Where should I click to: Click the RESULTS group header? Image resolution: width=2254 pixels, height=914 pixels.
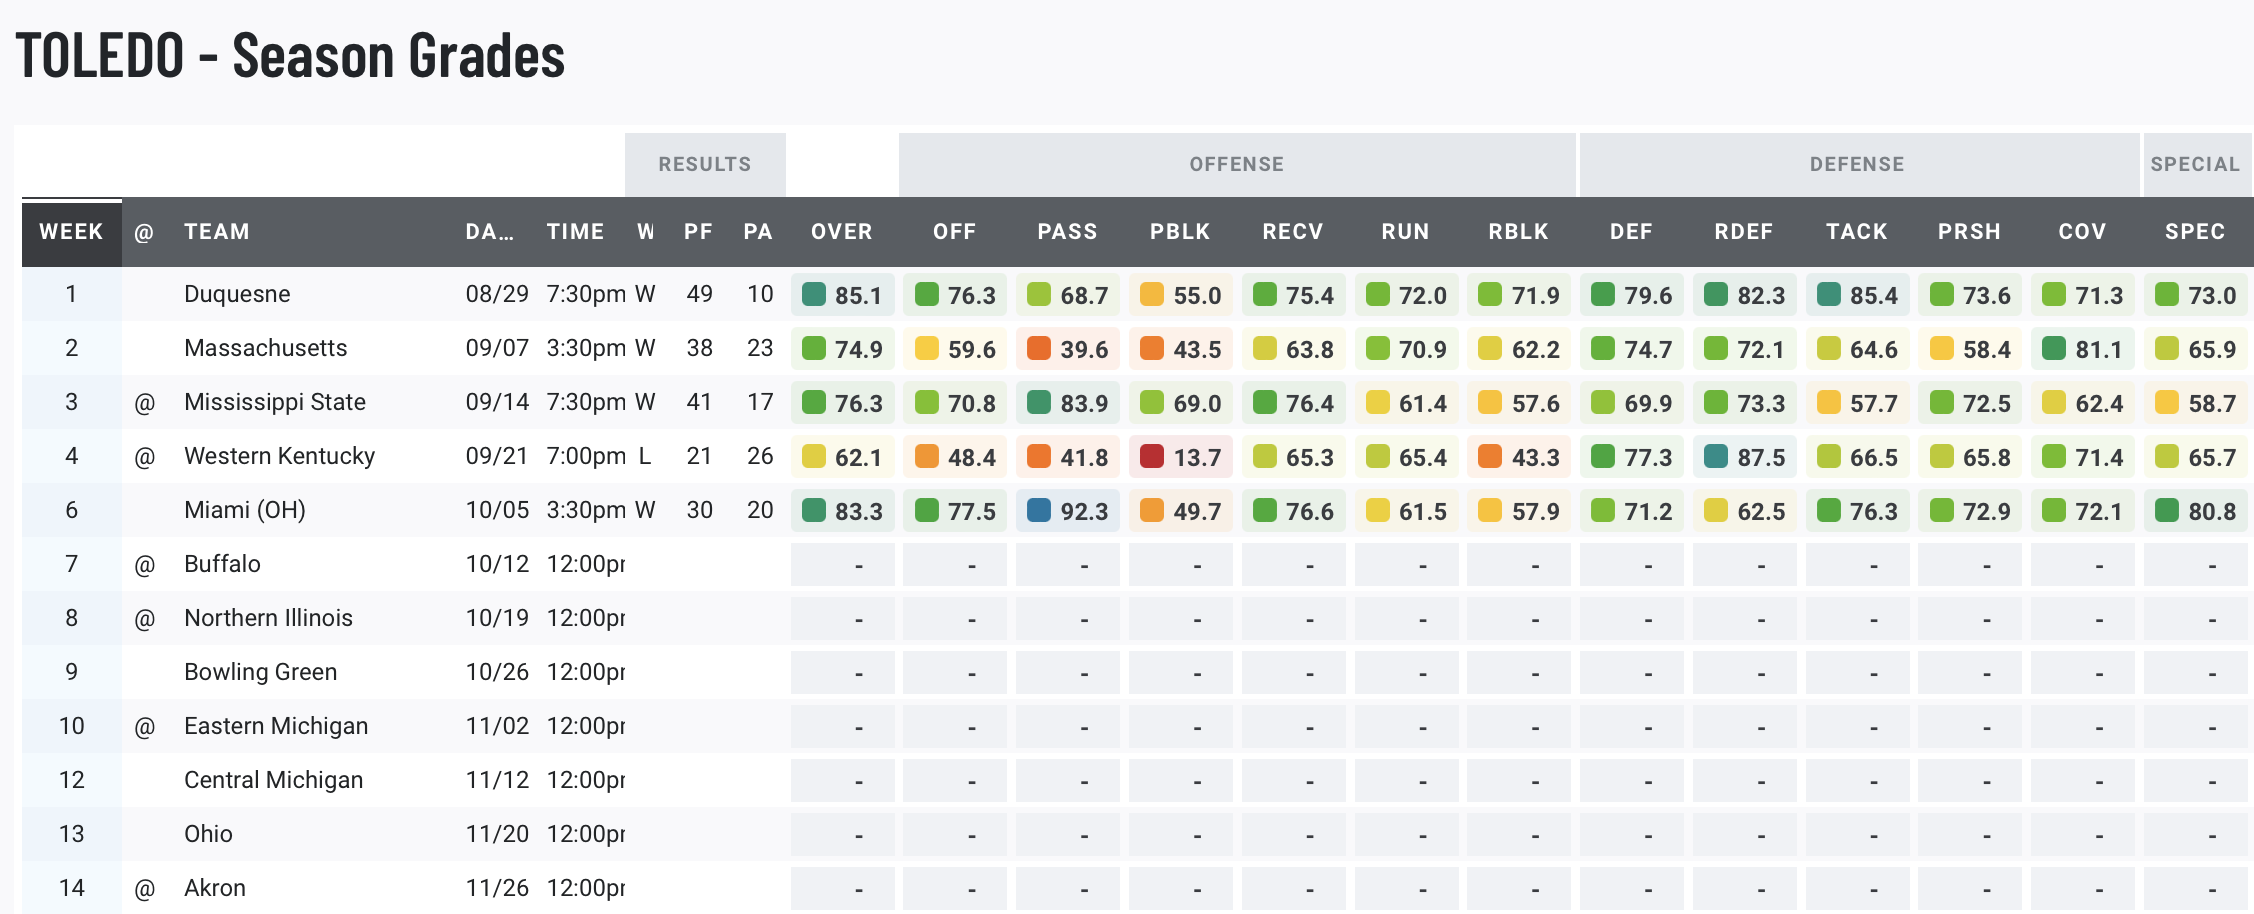click(704, 165)
